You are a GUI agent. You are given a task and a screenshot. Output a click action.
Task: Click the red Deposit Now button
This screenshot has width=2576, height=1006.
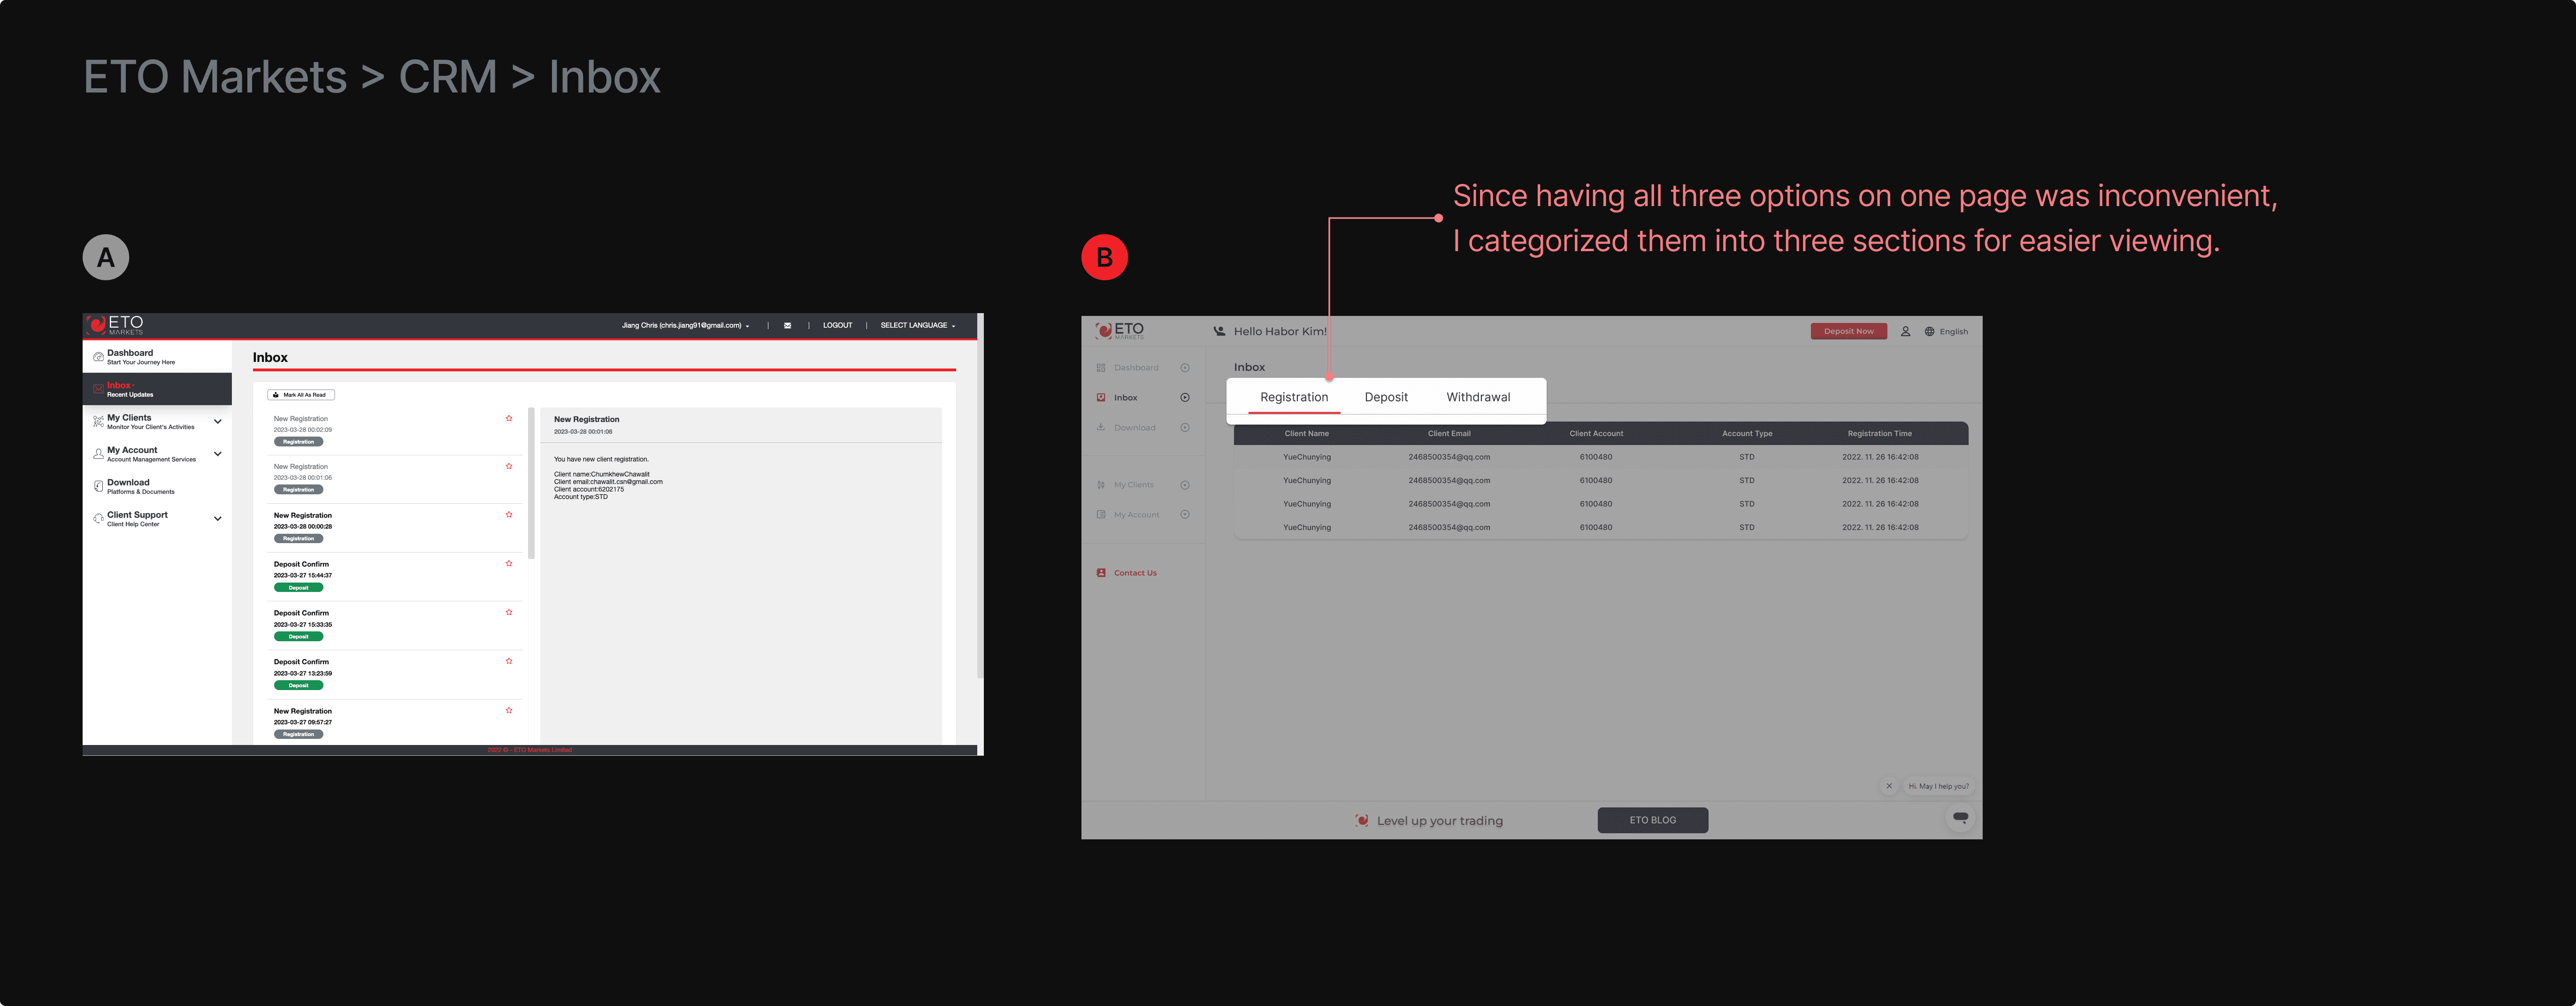(x=1849, y=331)
